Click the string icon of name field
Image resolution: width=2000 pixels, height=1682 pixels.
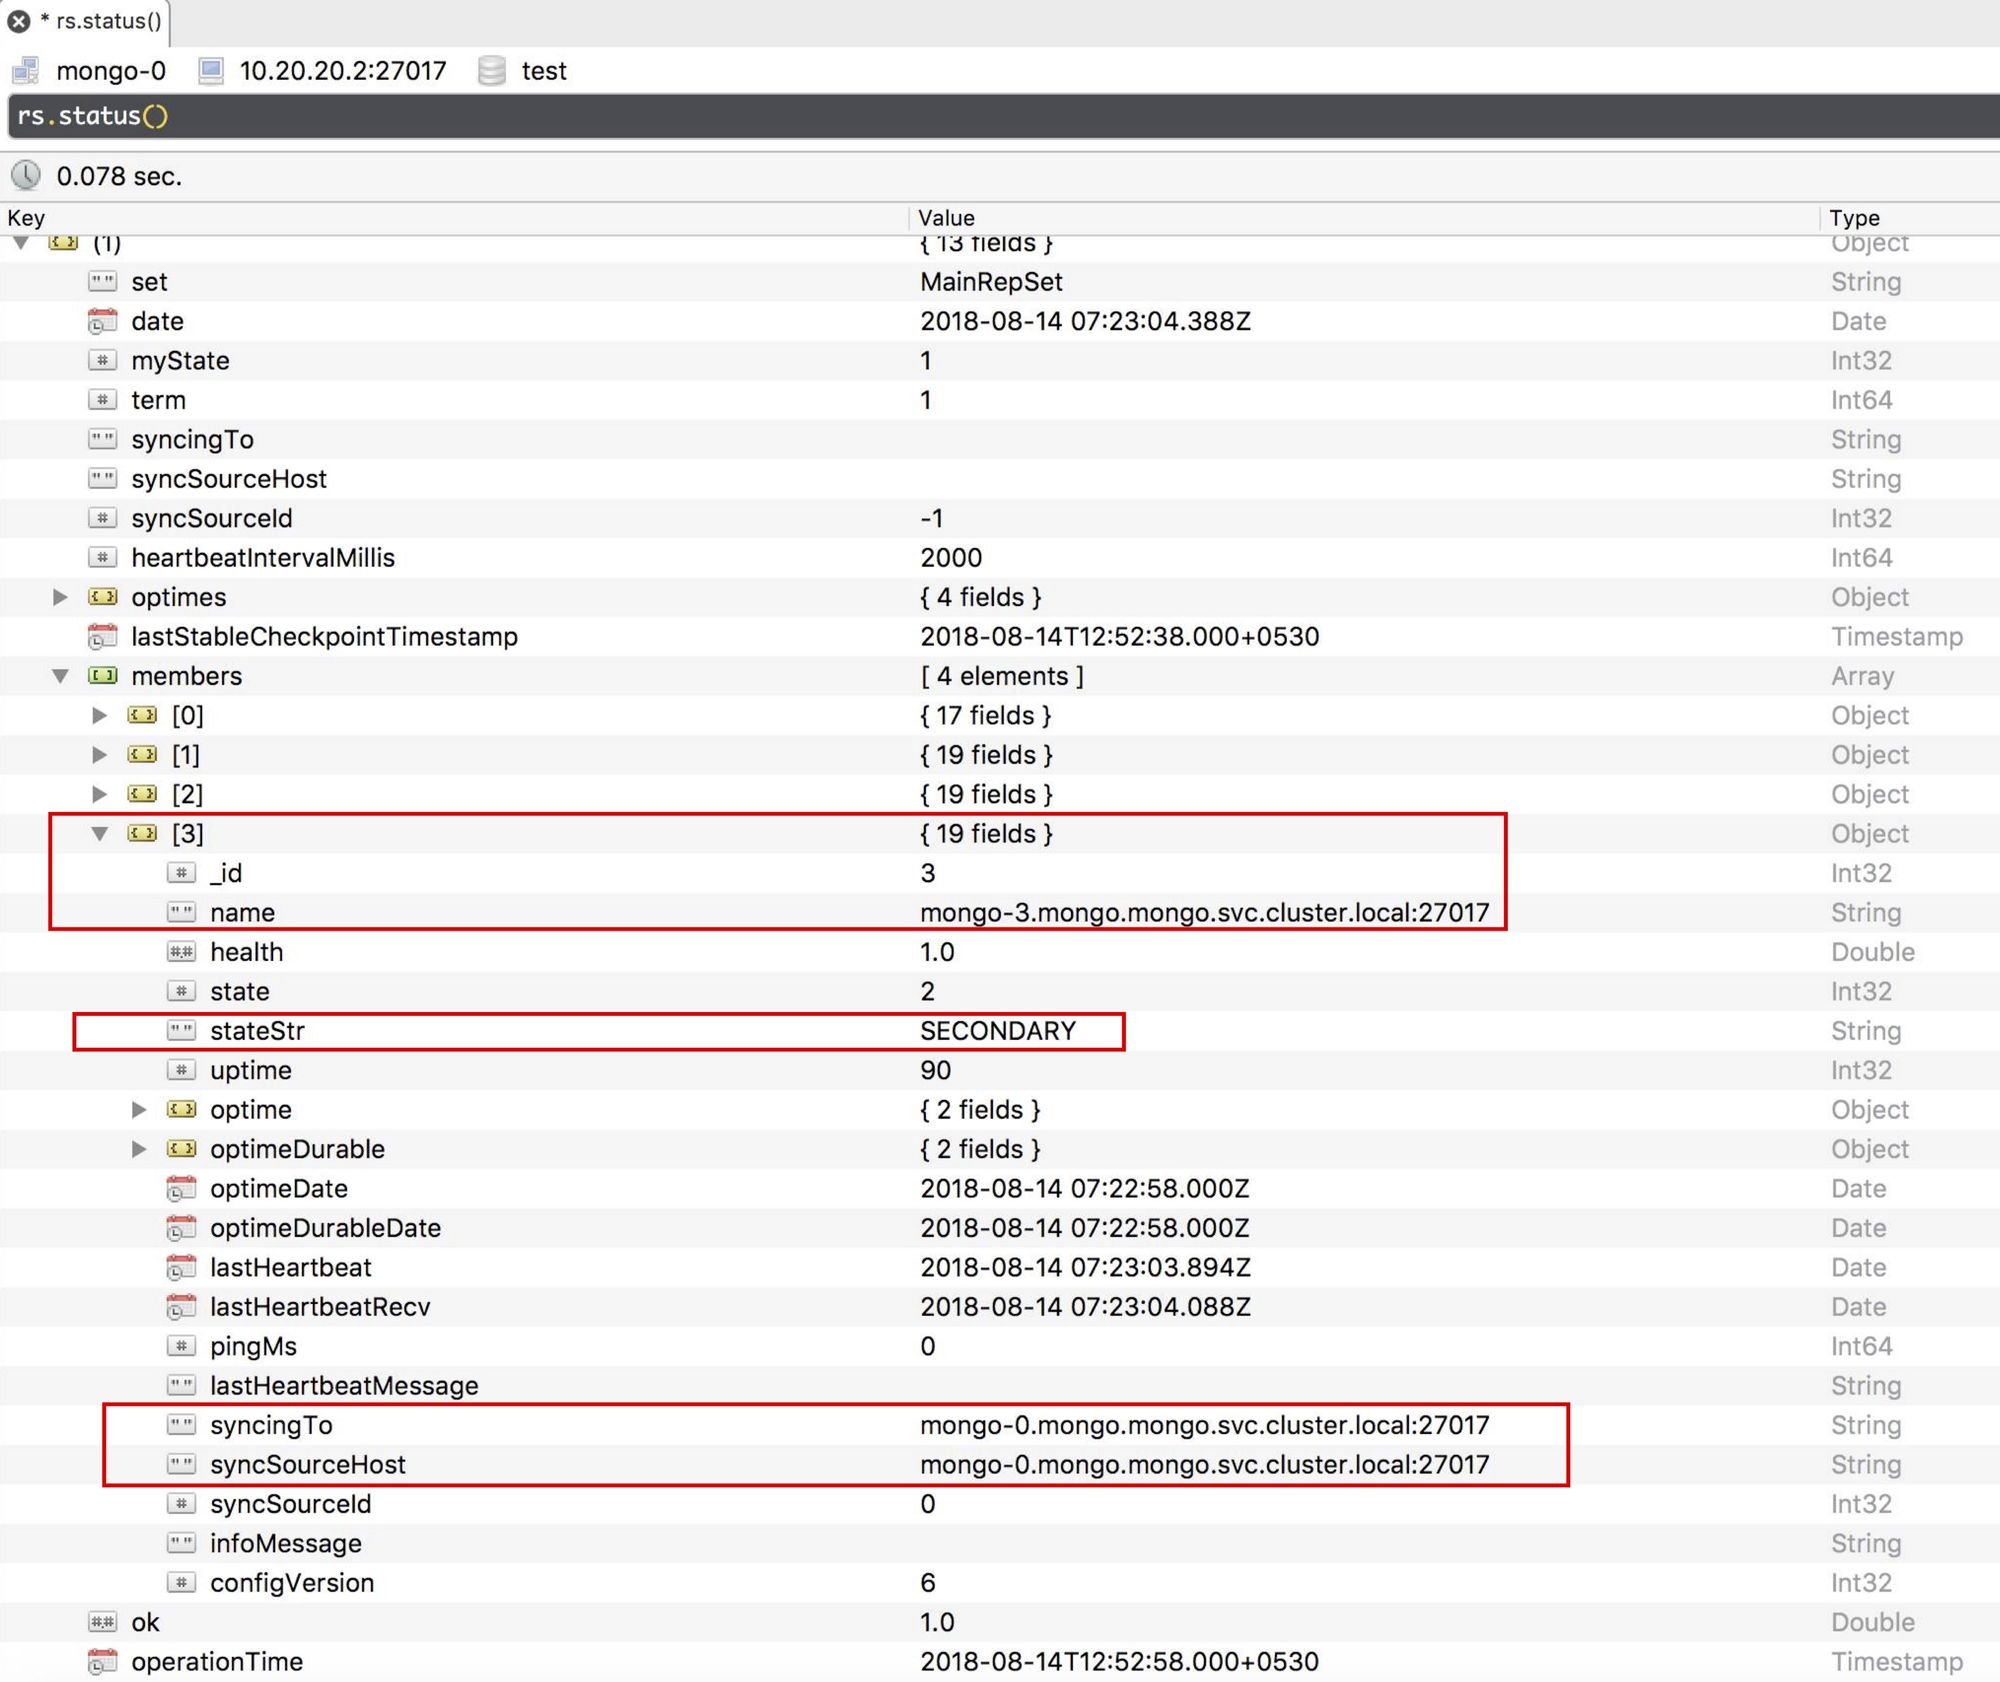pos(181,913)
